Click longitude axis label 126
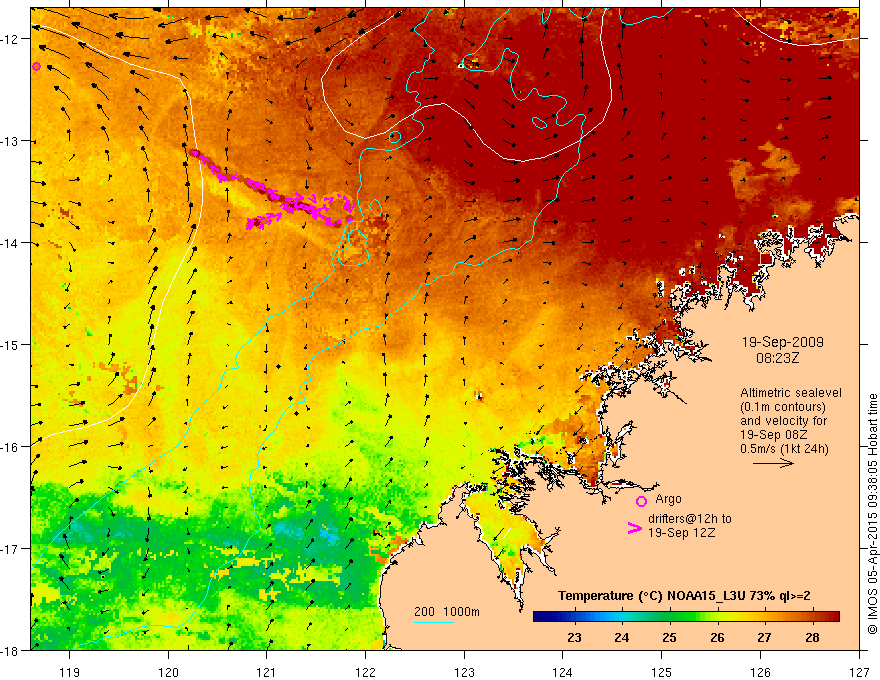Viewport: 880px width, 680px height. (760, 672)
